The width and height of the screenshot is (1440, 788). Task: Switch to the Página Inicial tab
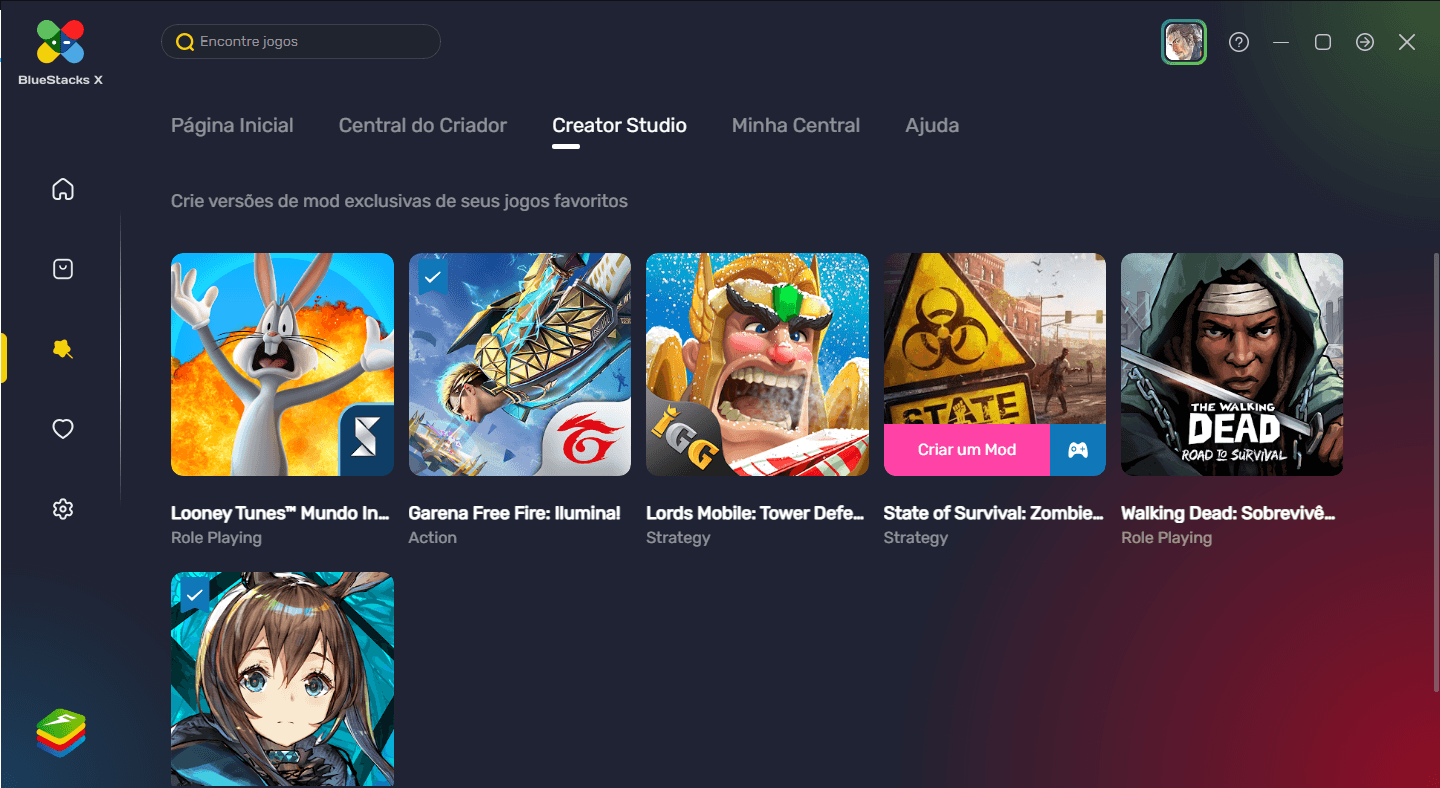click(232, 125)
